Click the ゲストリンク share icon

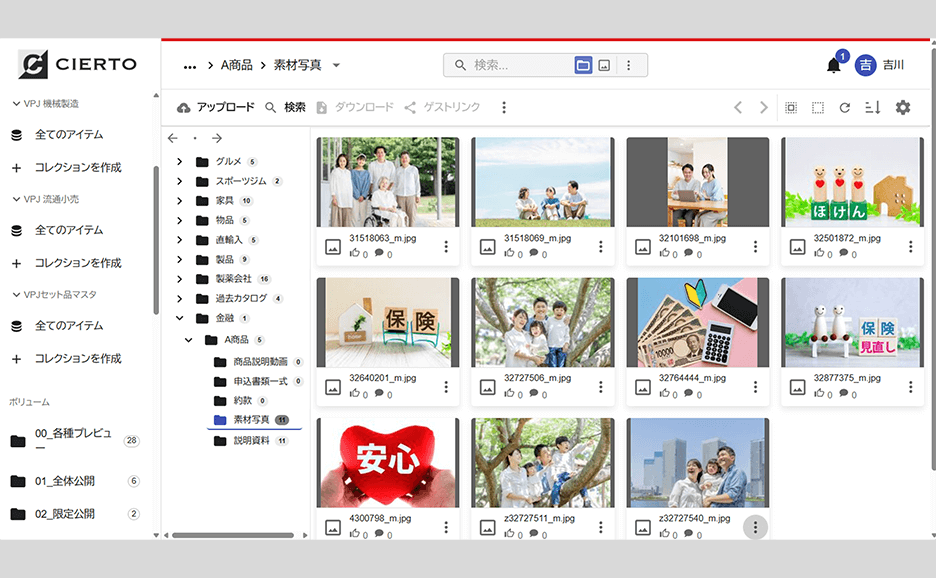click(411, 107)
